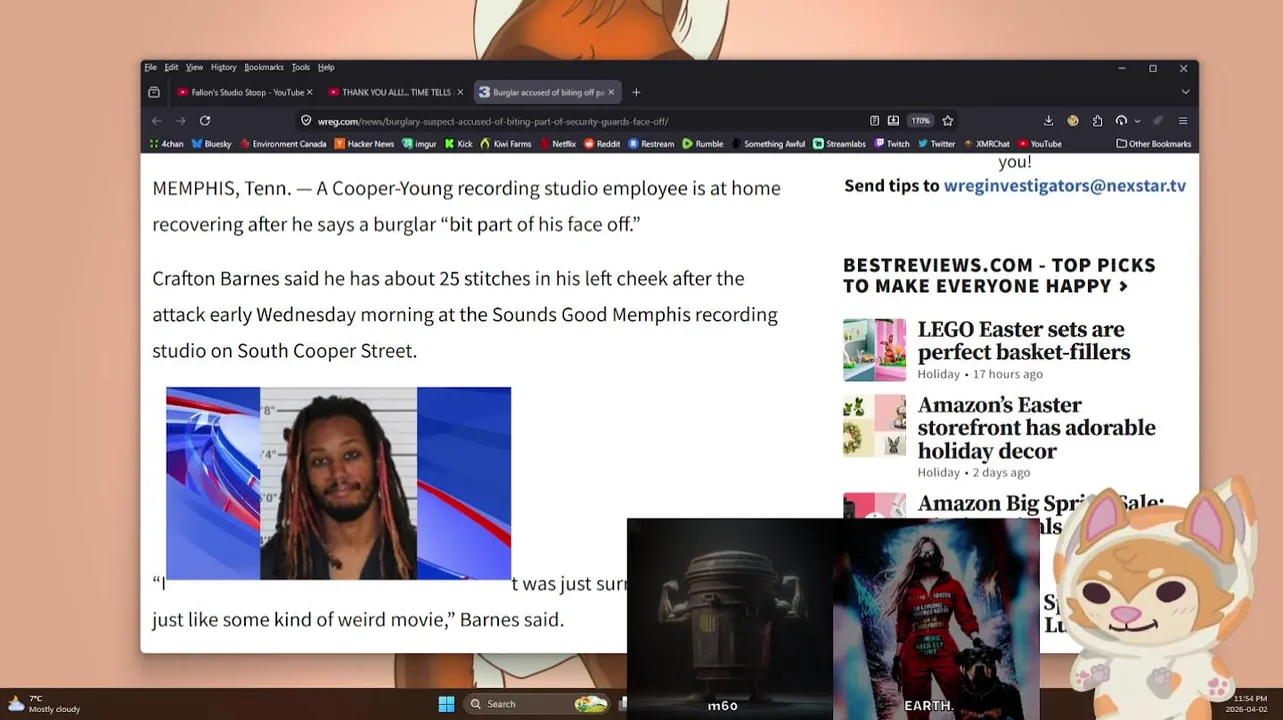This screenshot has width=1283, height=720.
Task: Open the Rumble bookmark
Action: (703, 144)
